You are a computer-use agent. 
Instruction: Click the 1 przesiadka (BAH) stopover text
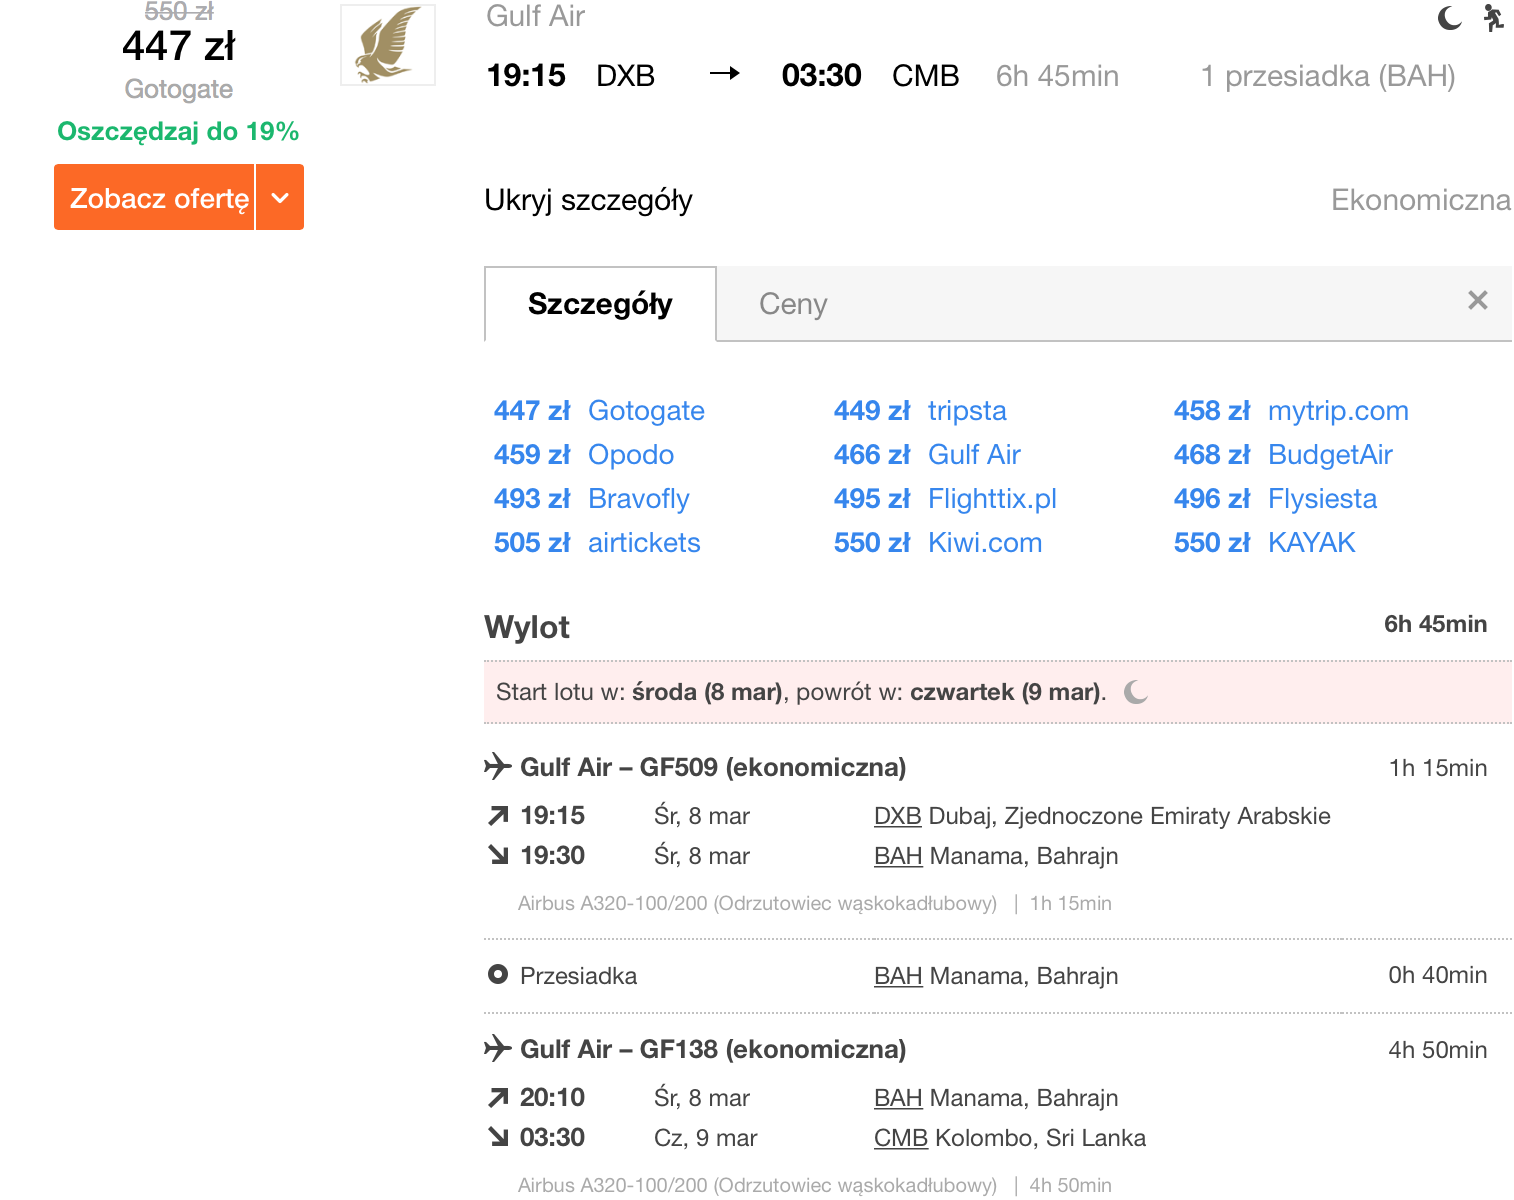[x=1328, y=76]
